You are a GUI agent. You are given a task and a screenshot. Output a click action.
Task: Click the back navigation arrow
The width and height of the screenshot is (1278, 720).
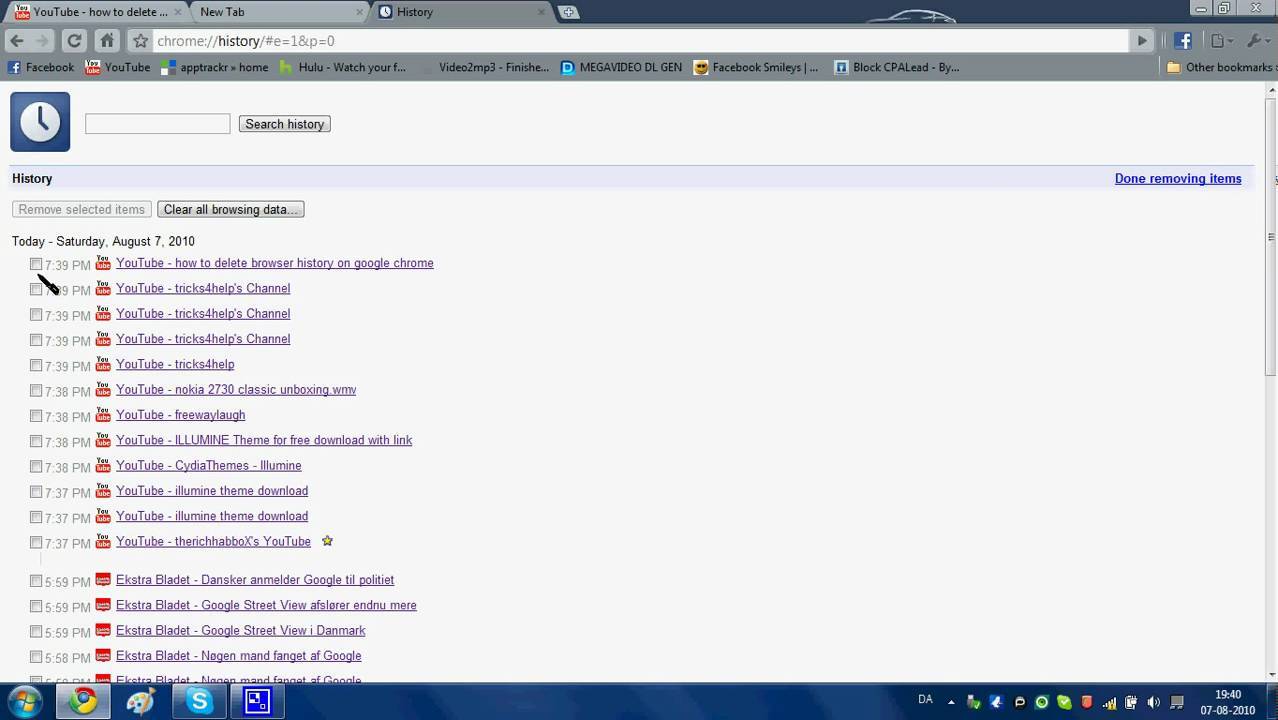[17, 41]
